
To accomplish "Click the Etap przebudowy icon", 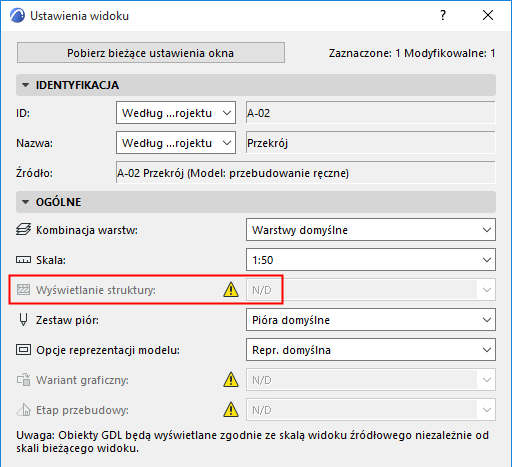I will pyautogui.click(x=24, y=410).
